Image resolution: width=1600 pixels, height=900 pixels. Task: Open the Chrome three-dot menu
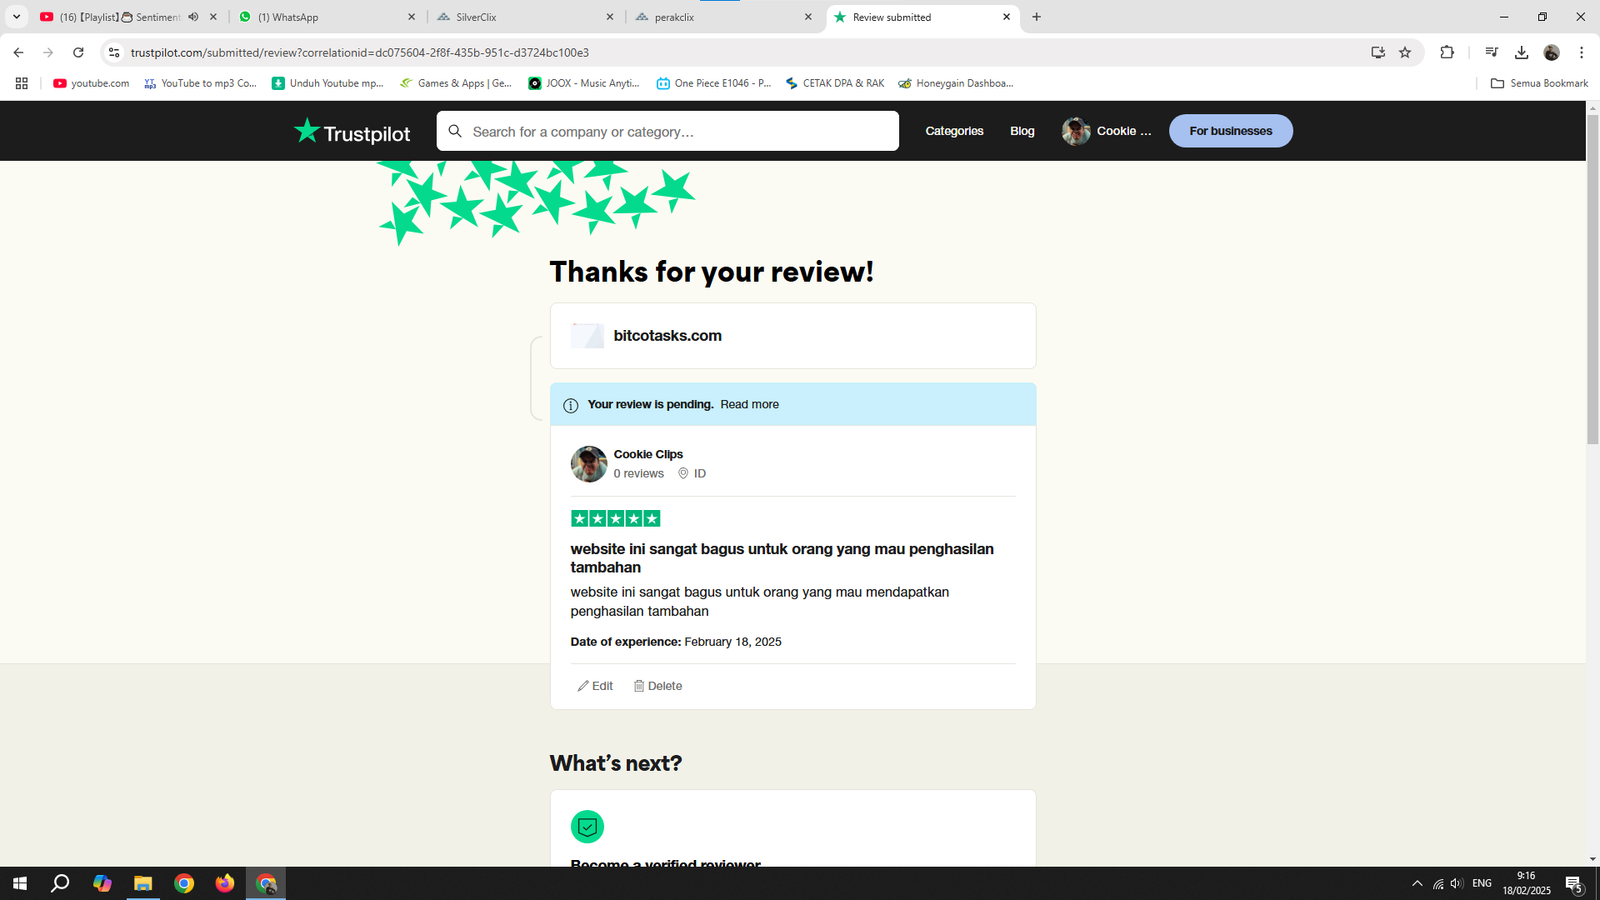tap(1581, 52)
